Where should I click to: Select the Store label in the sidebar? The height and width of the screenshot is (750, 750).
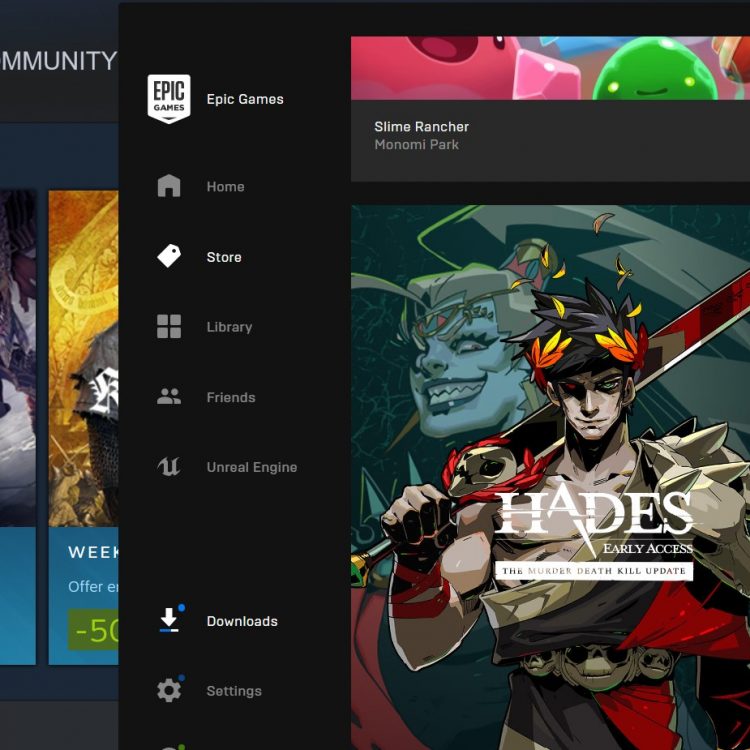(224, 257)
